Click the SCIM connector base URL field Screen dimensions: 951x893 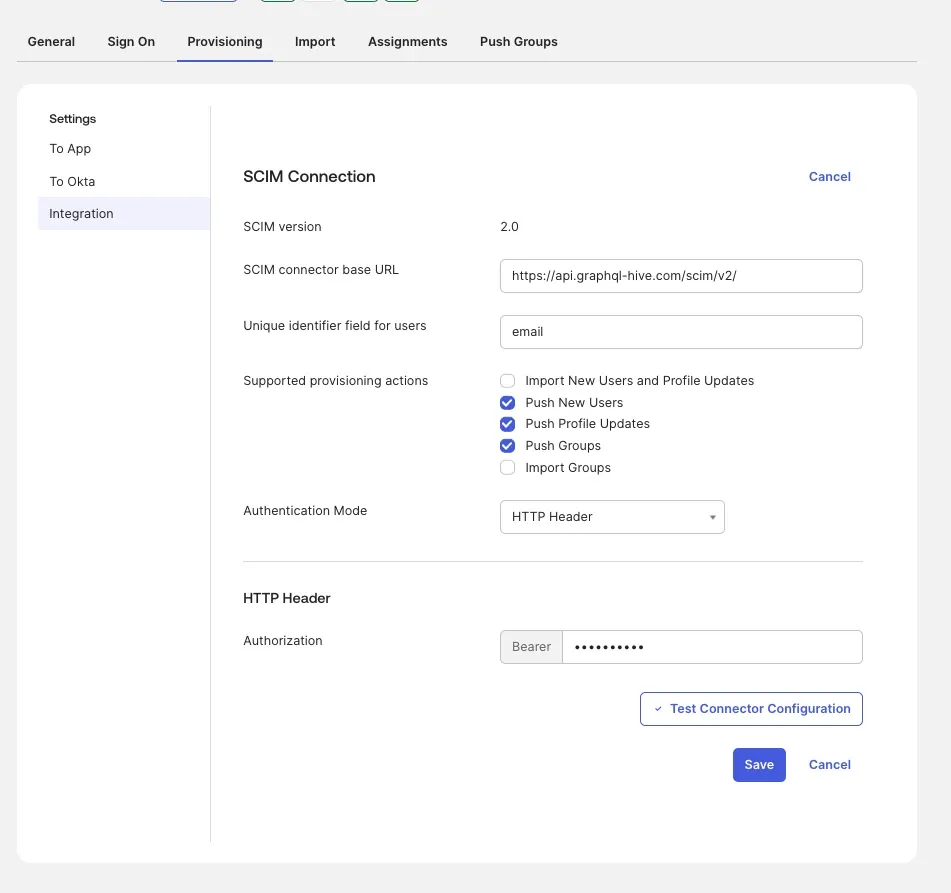681,276
